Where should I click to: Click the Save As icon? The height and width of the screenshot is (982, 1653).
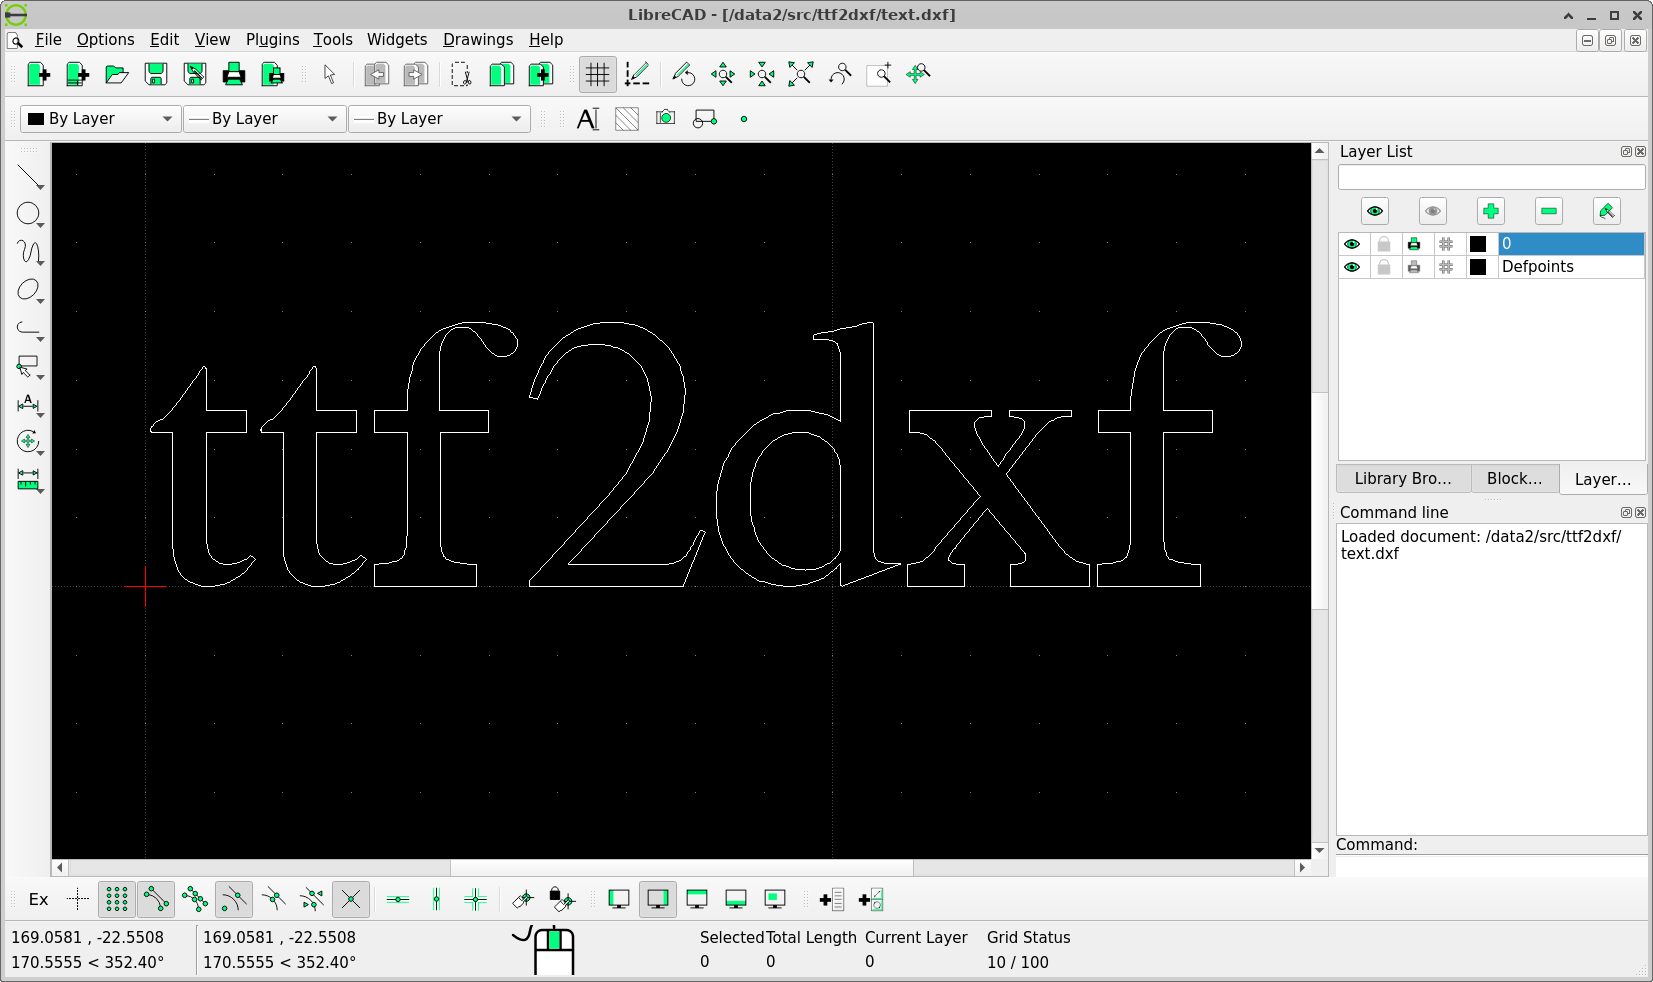[194, 74]
